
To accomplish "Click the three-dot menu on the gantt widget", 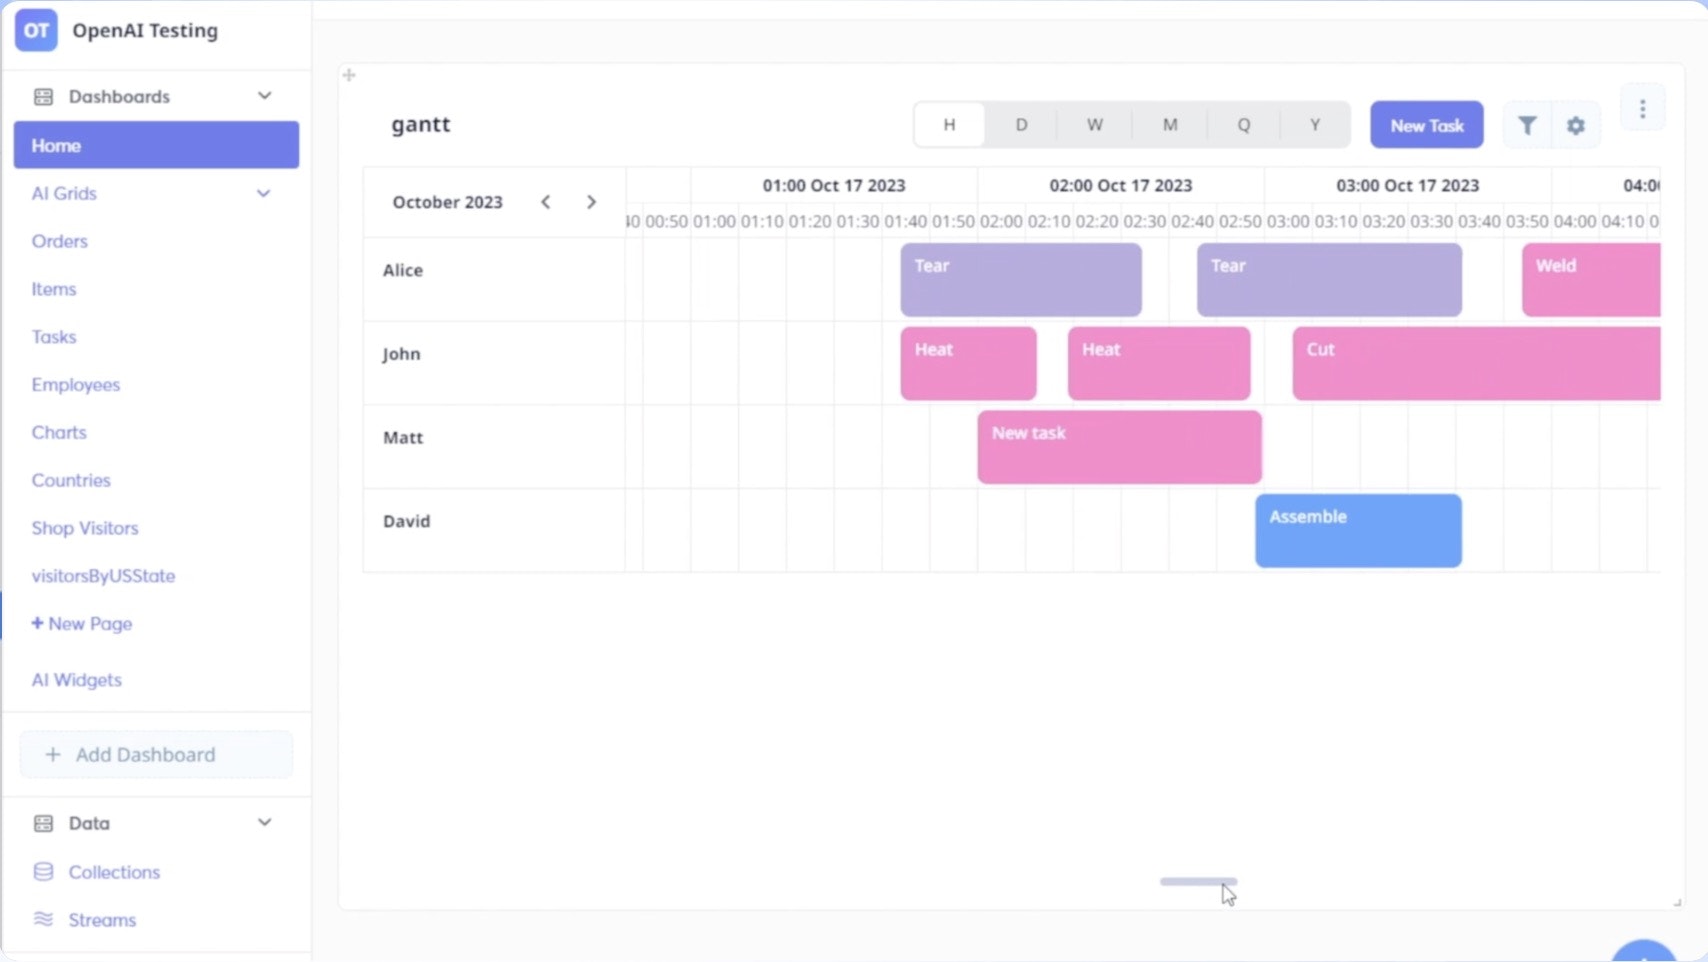I will click(1641, 108).
